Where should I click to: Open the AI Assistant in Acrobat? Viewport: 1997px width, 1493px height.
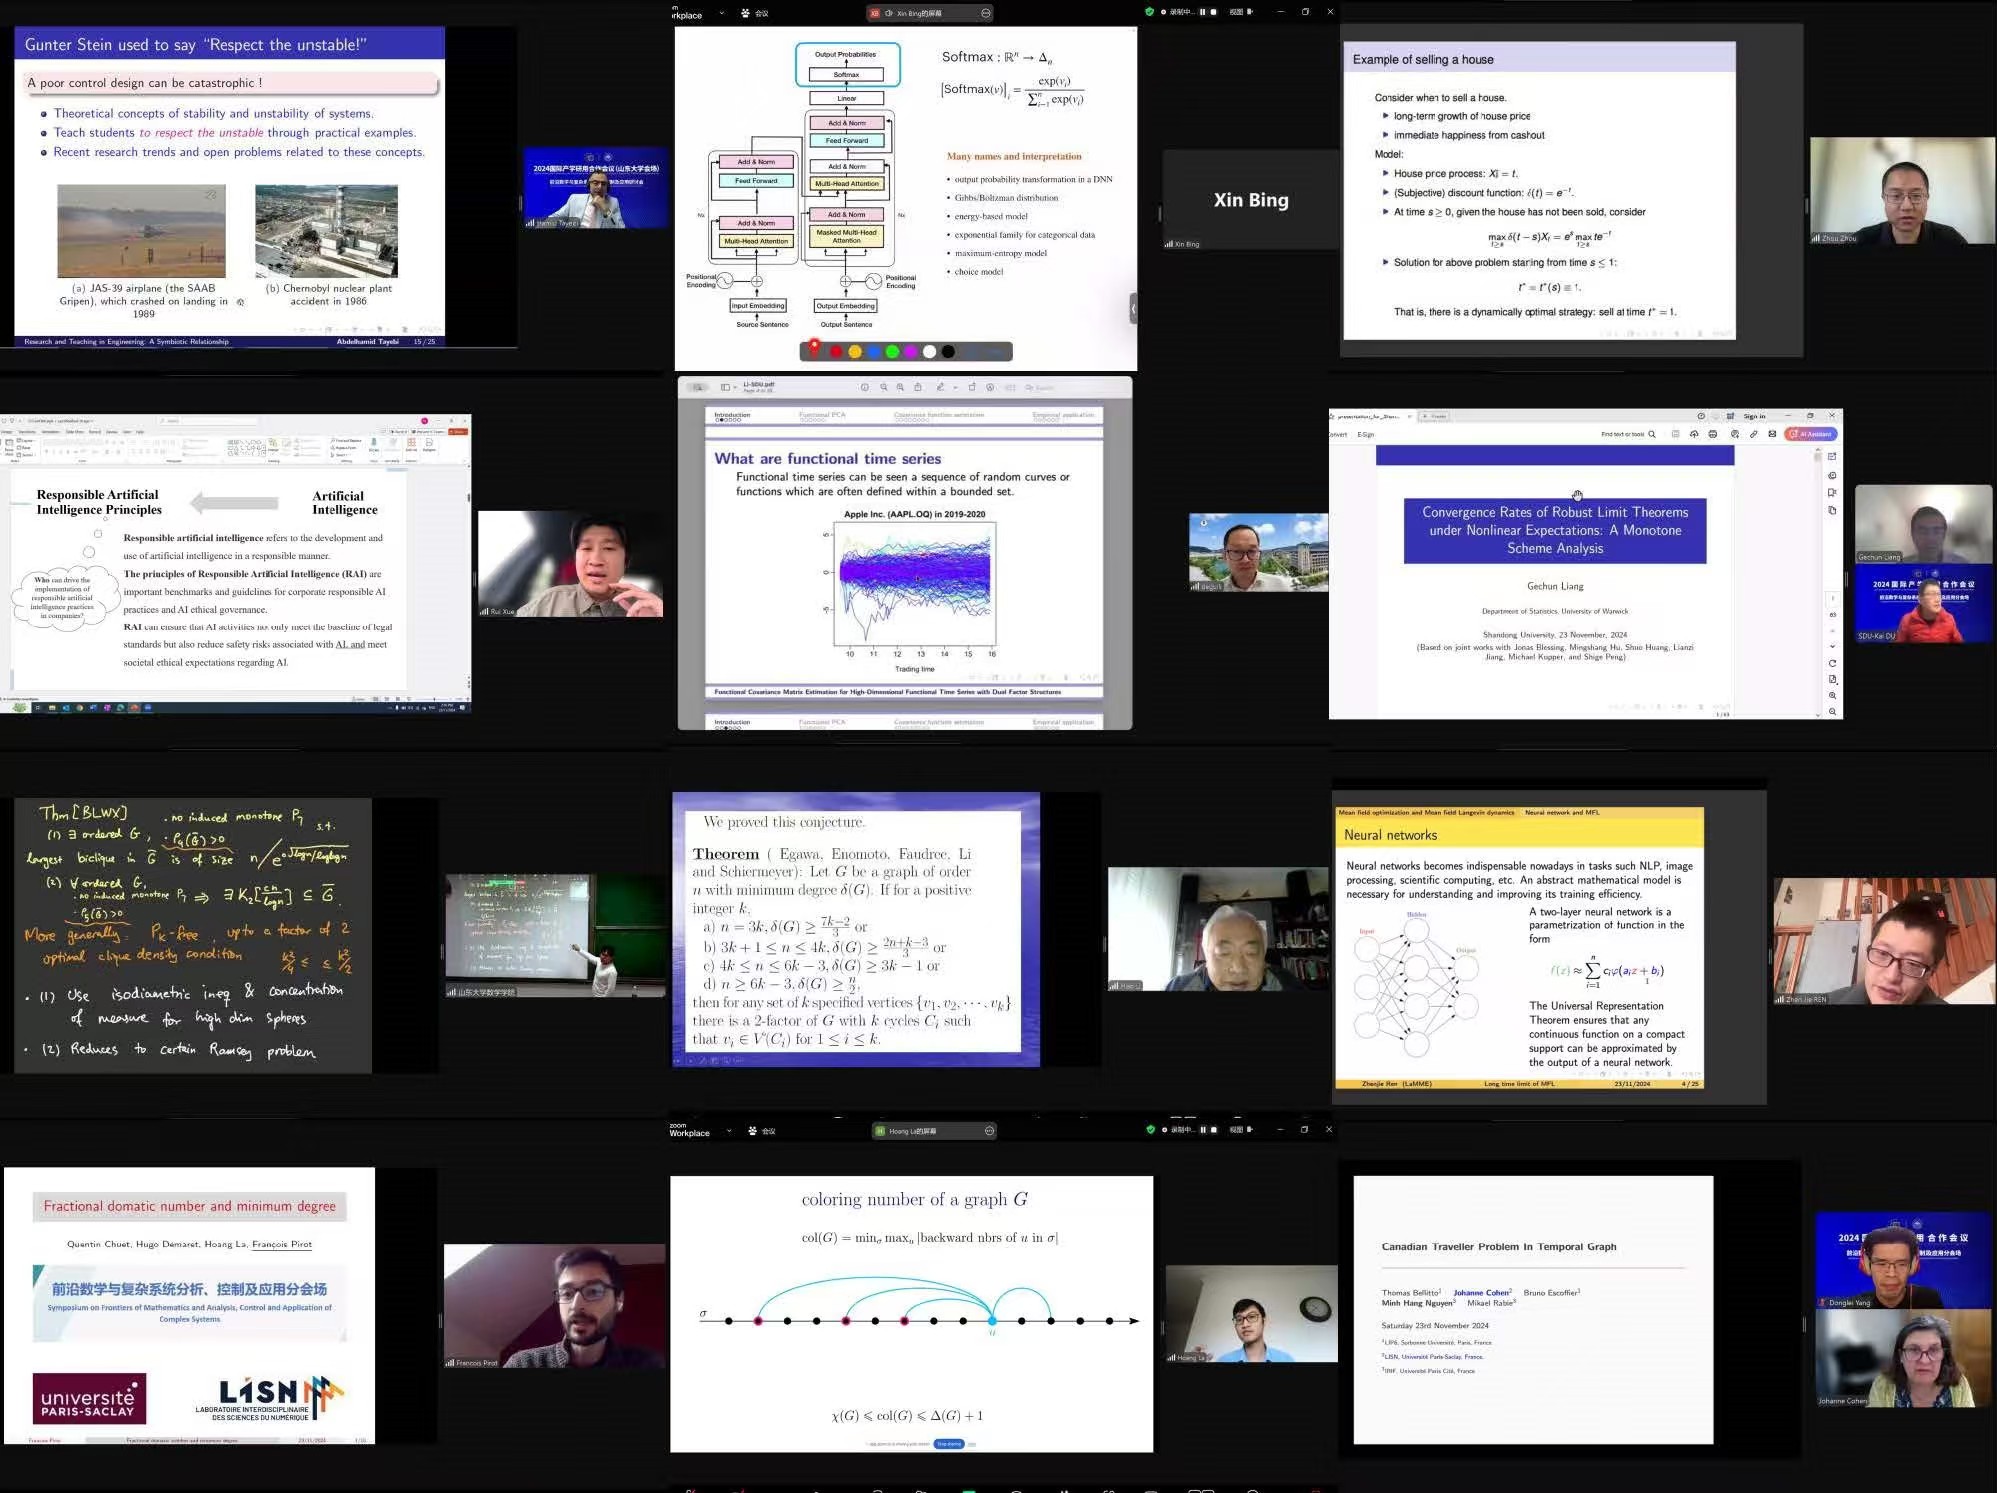point(1812,434)
